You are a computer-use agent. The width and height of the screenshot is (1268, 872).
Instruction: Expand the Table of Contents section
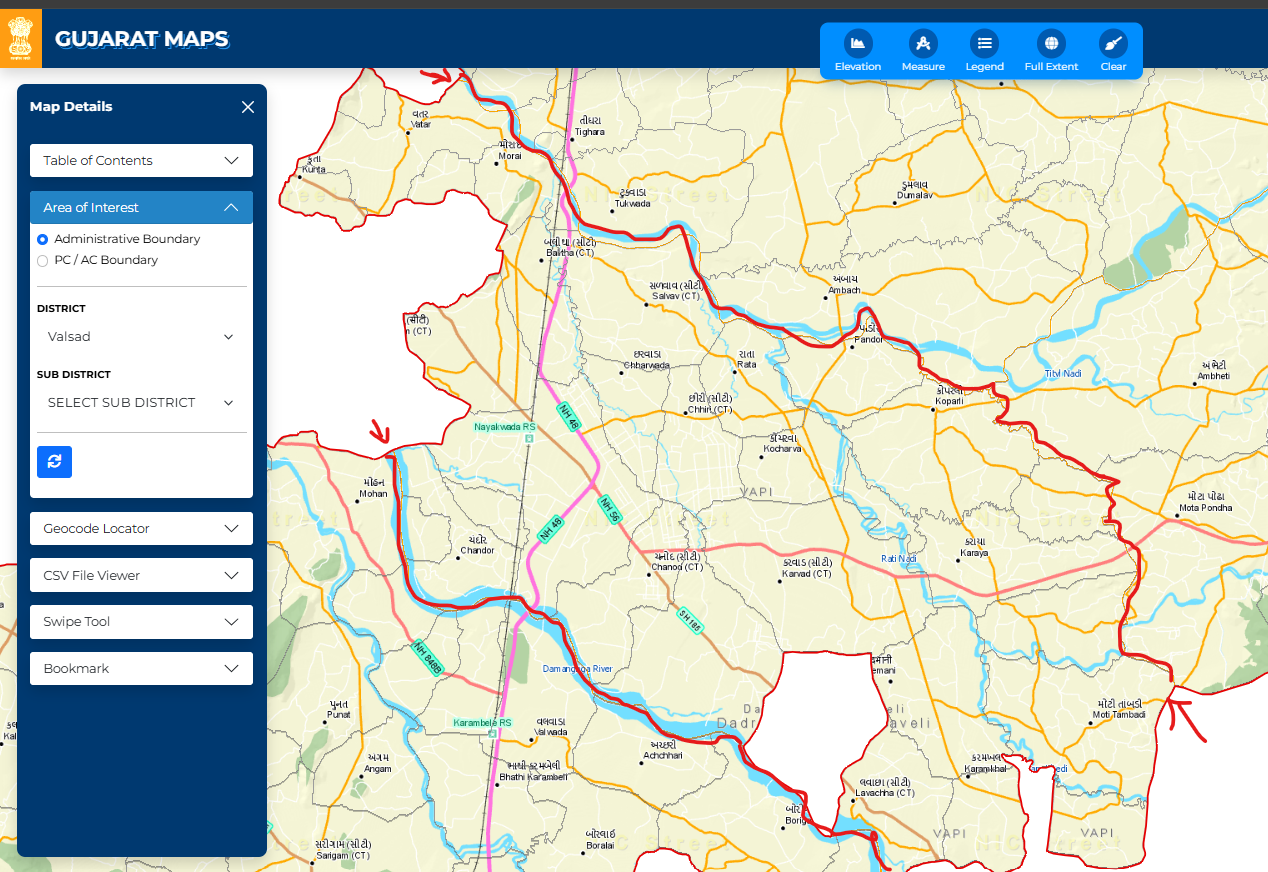click(141, 160)
